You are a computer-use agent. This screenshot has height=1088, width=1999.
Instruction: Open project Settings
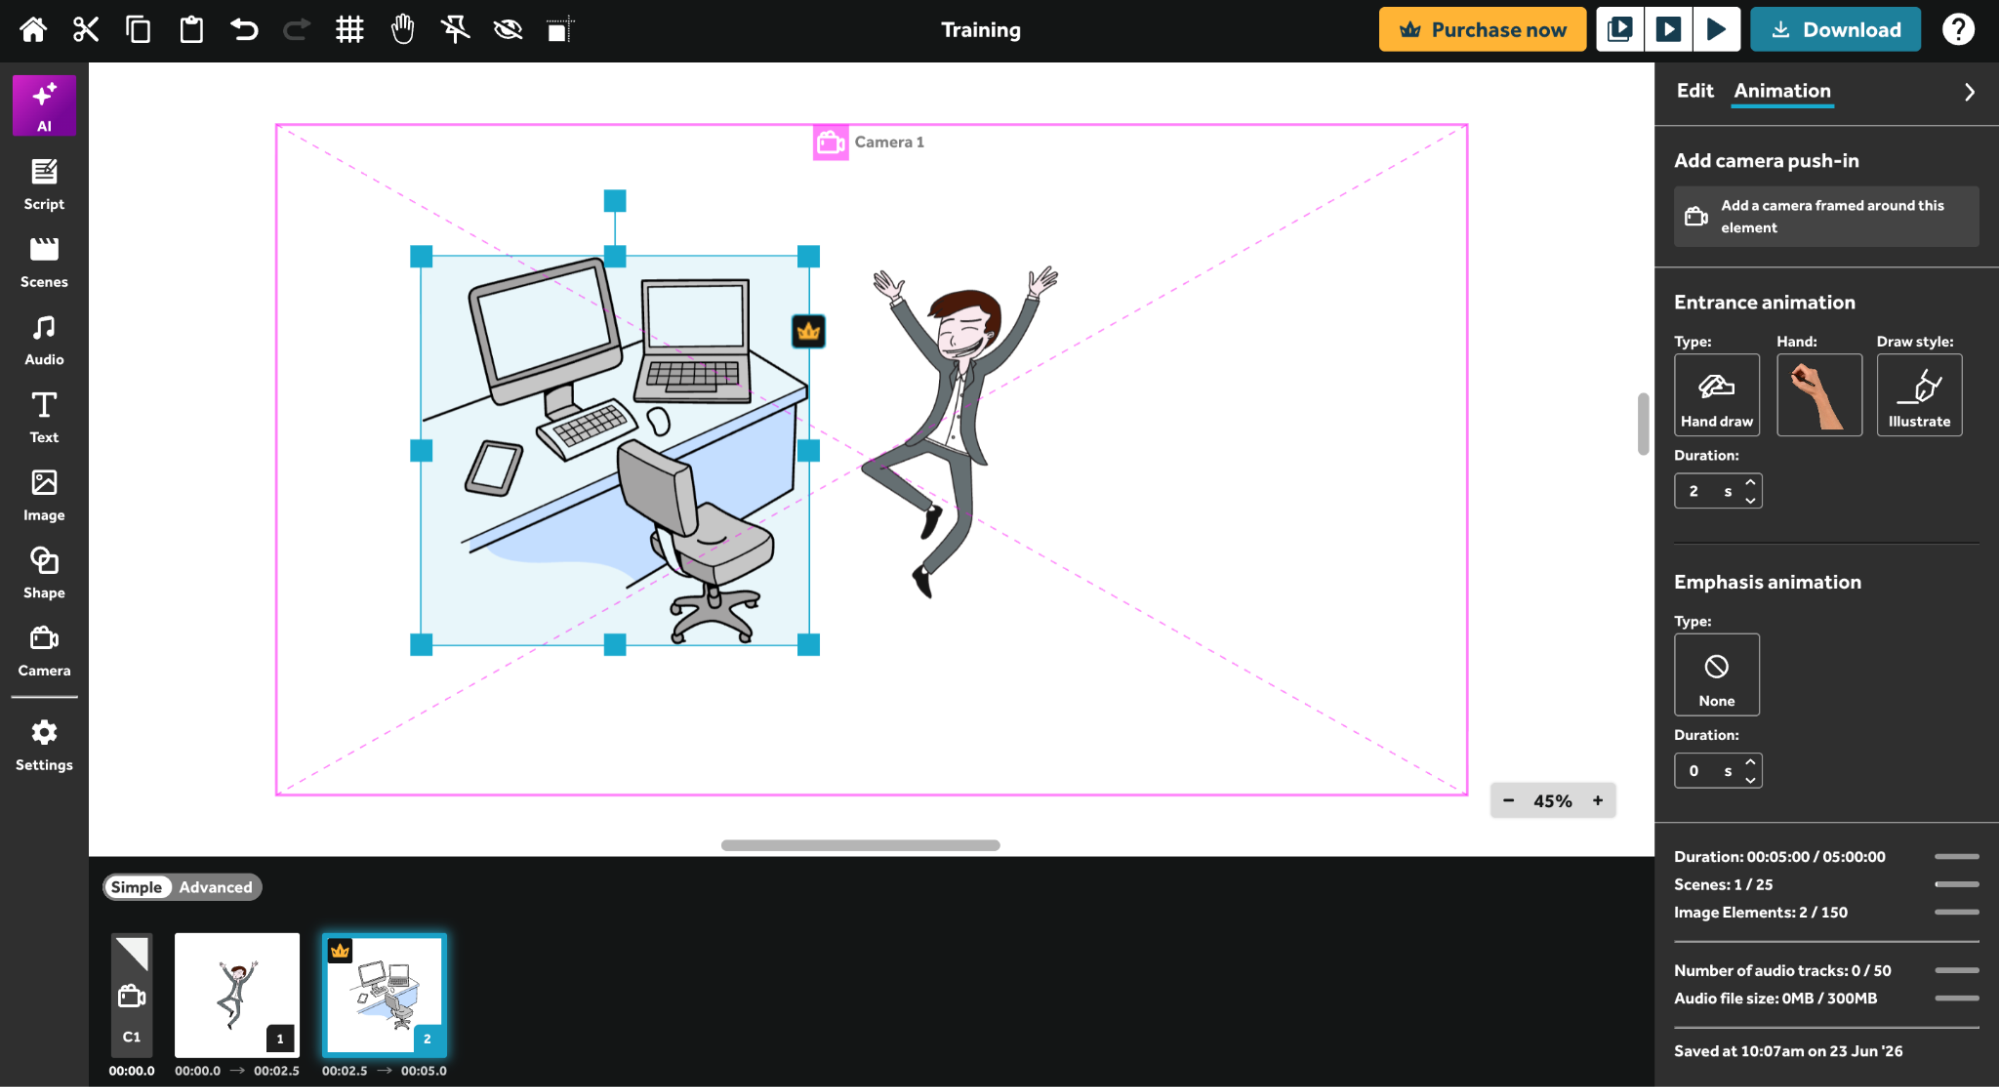(44, 746)
